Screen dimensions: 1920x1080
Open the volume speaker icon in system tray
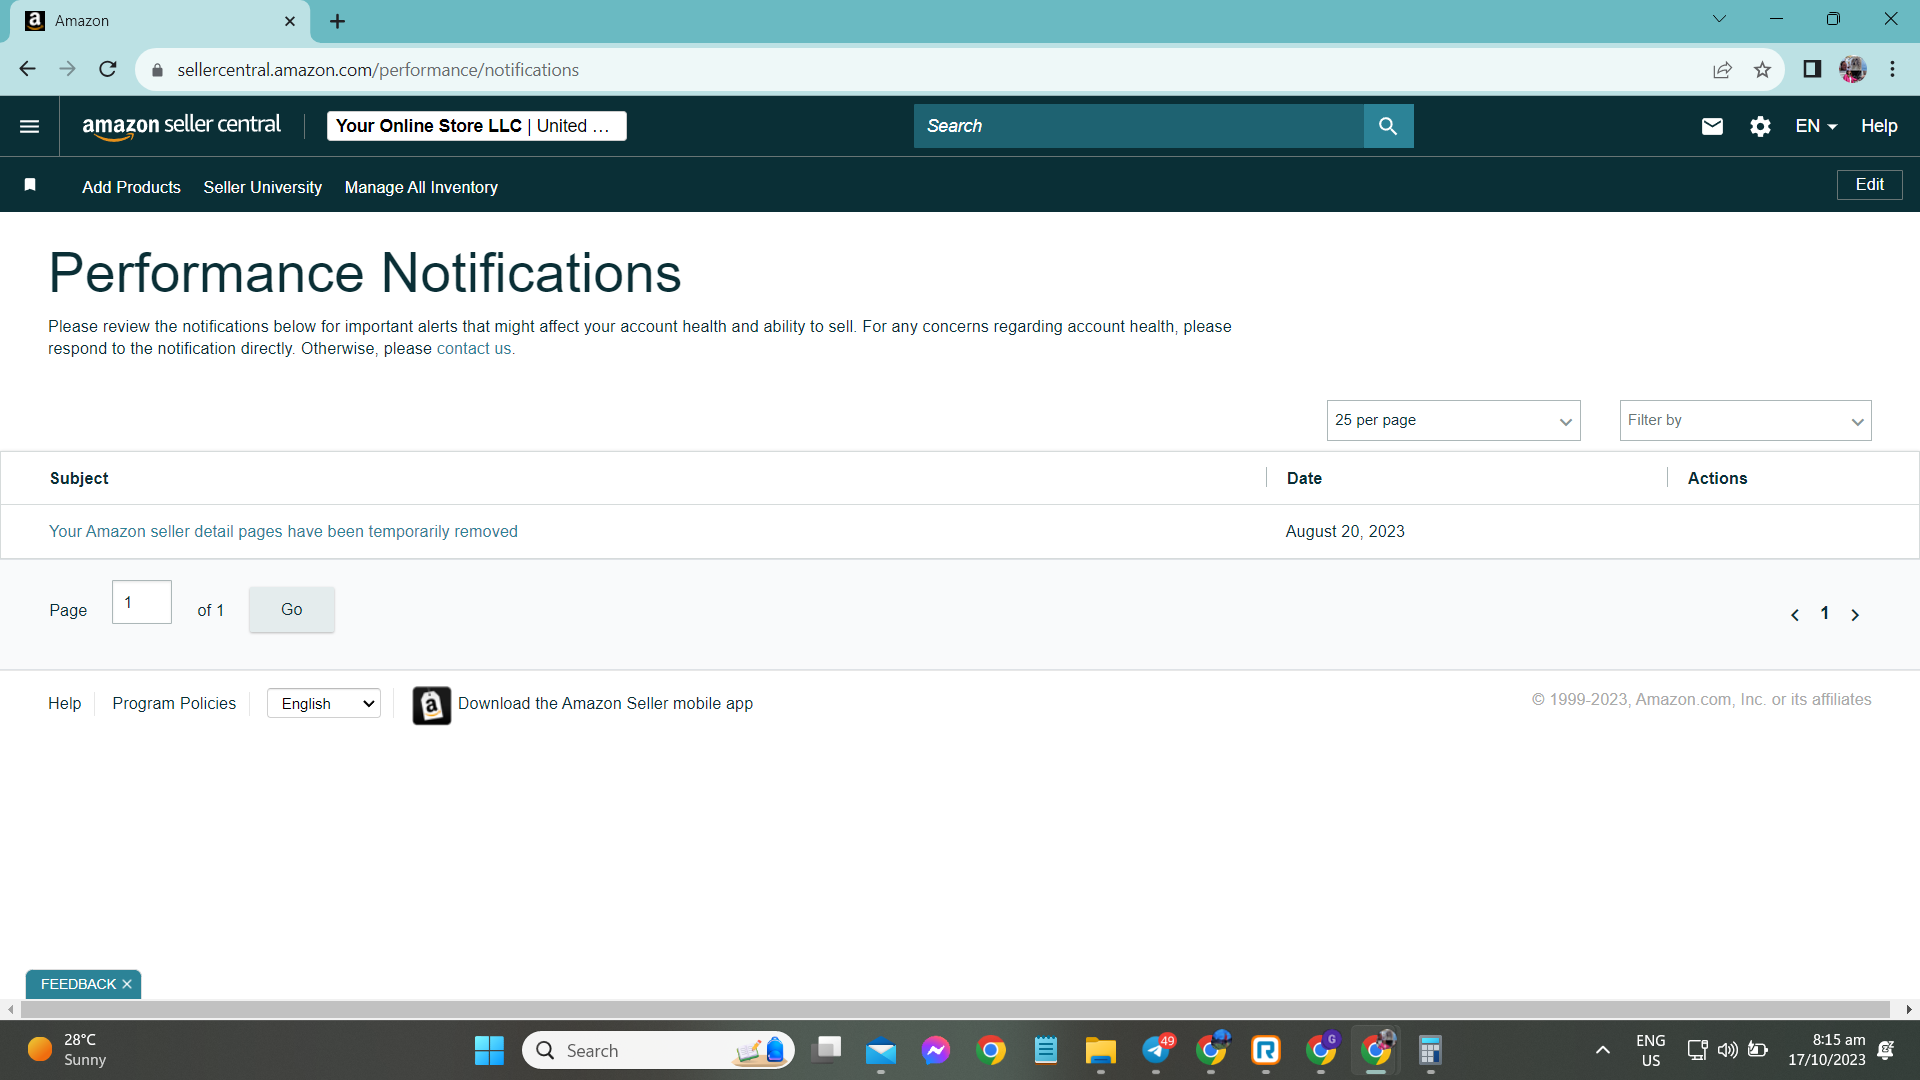[x=1727, y=1050]
